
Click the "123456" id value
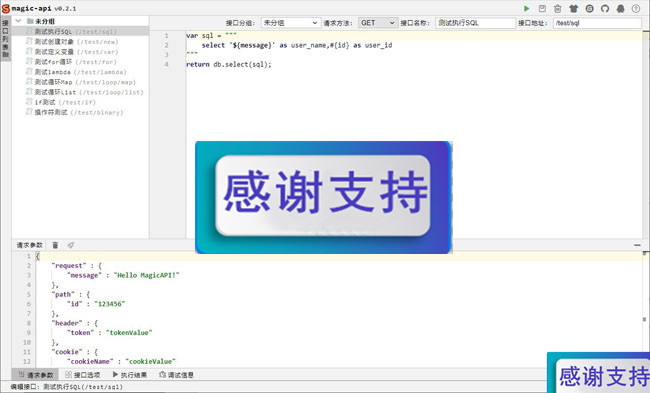(x=109, y=304)
